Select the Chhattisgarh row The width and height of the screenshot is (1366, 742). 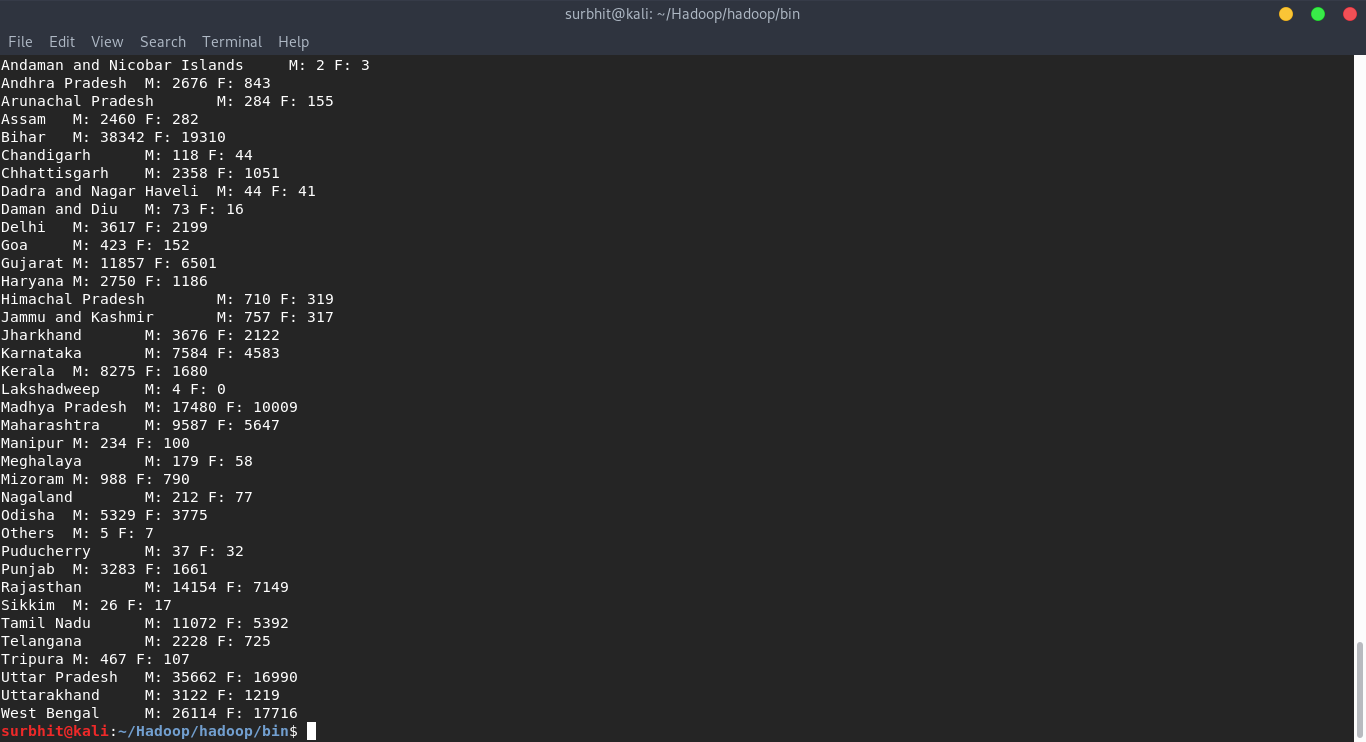pyautogui.click(x=140, y=173)
